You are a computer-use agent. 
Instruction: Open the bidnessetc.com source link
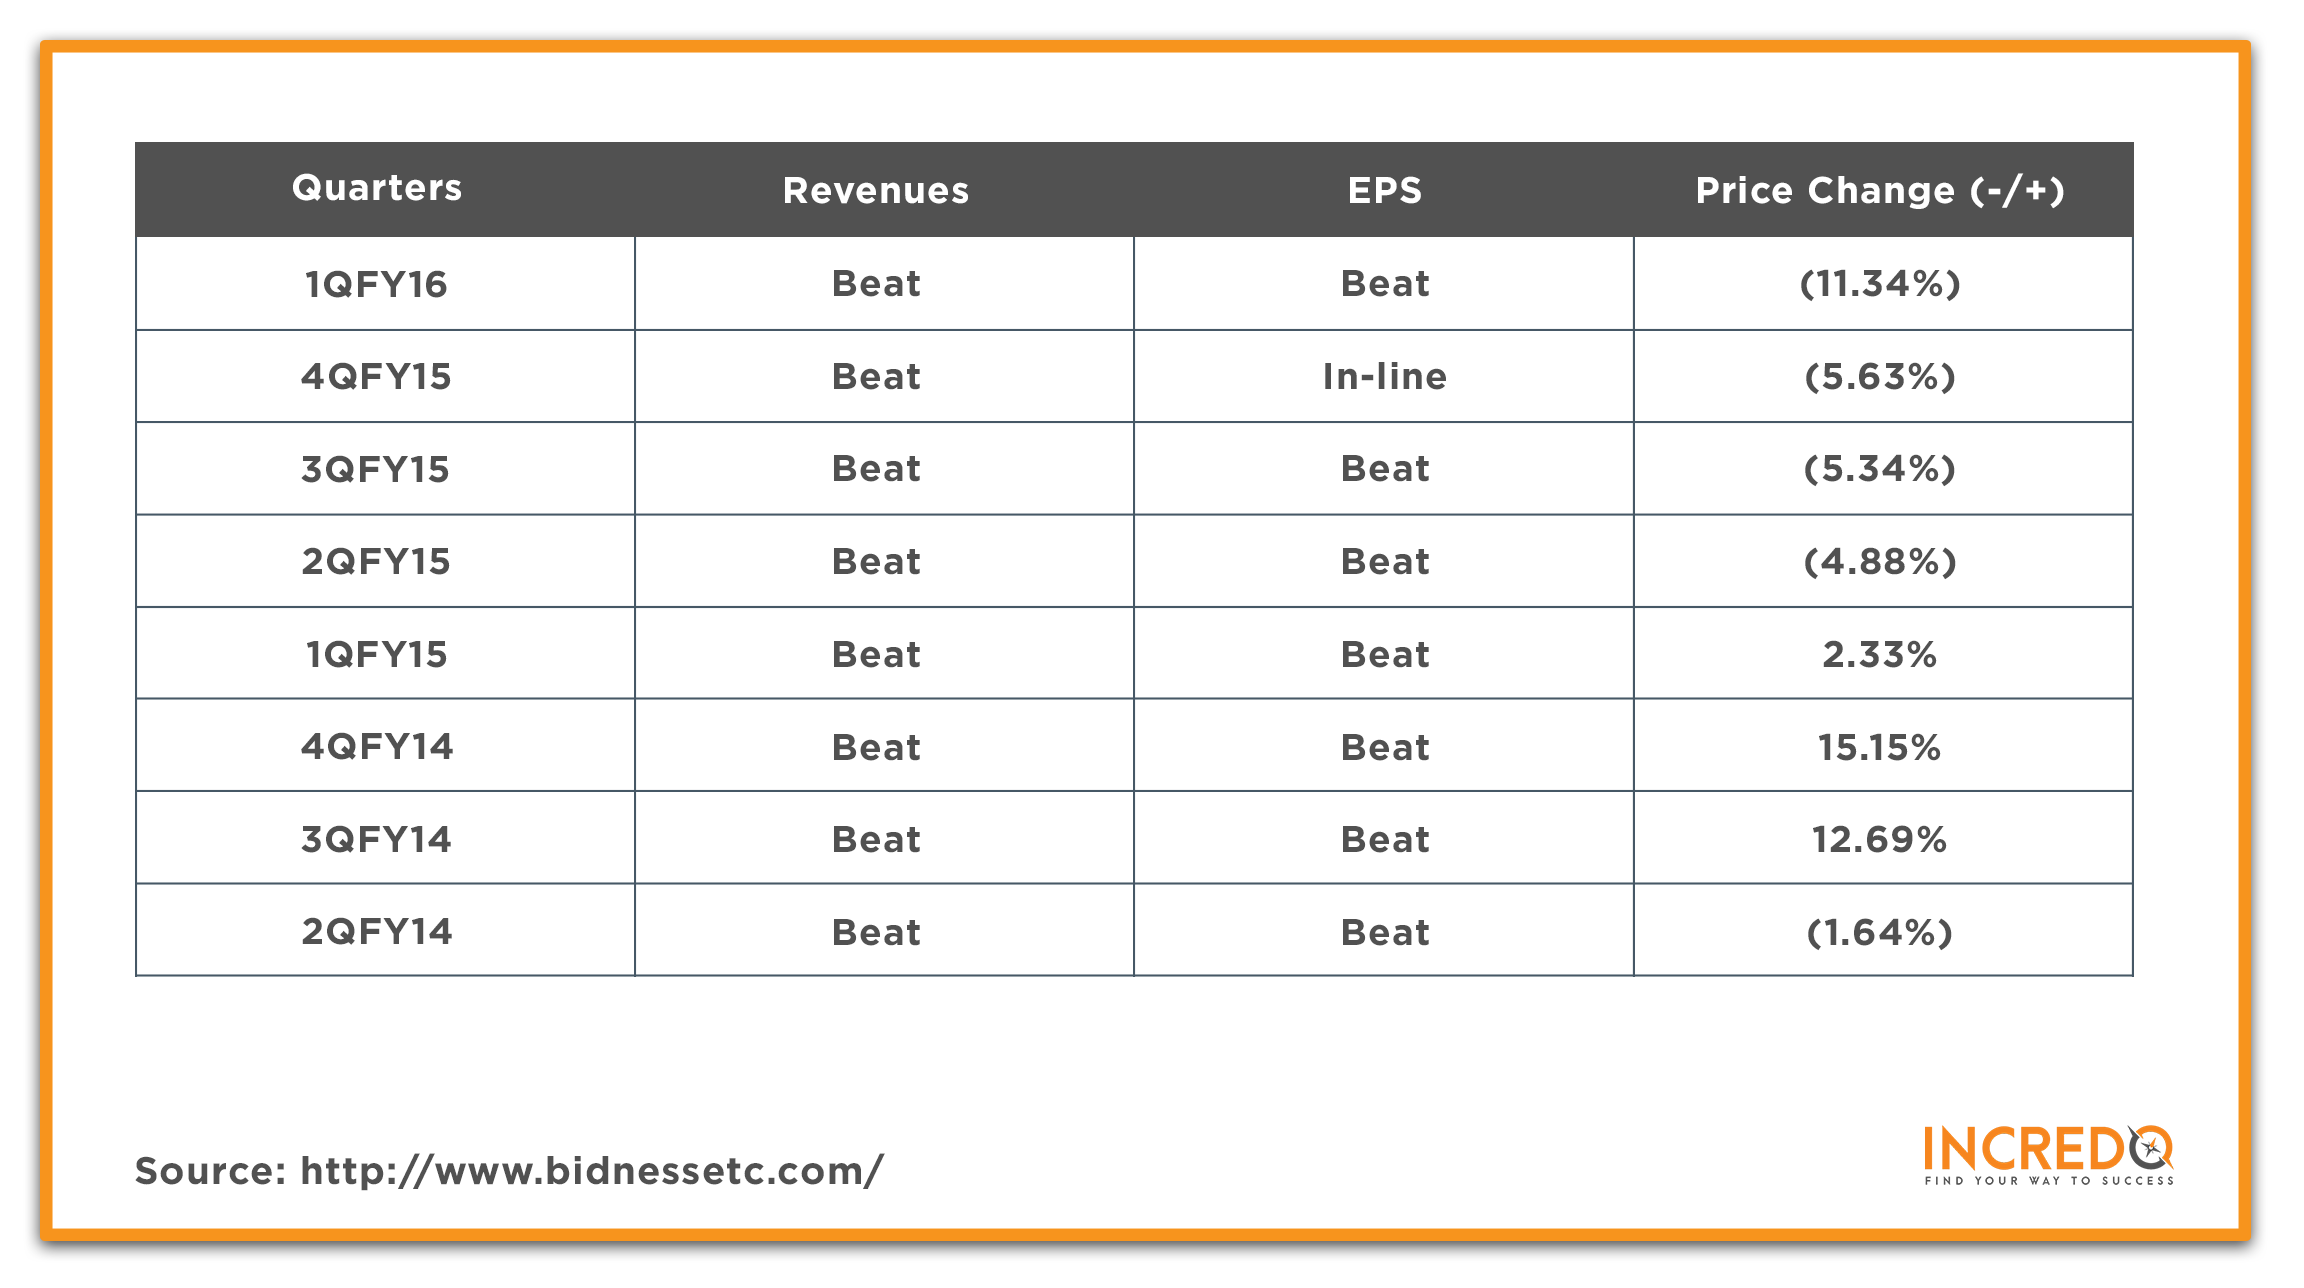(x=591, y=1170)
